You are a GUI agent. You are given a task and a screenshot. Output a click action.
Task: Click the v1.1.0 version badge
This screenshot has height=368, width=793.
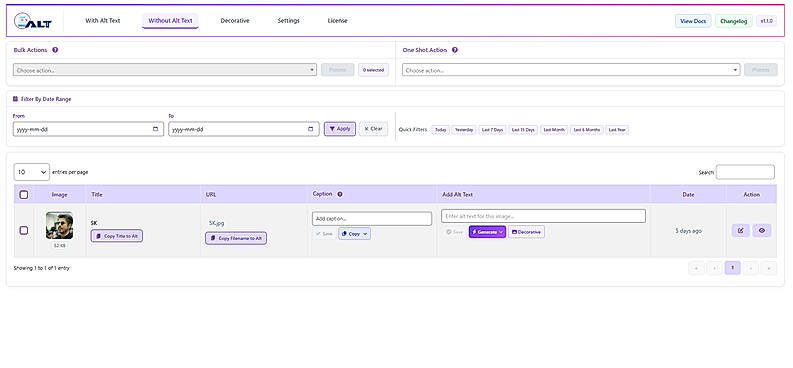(766, 21)
